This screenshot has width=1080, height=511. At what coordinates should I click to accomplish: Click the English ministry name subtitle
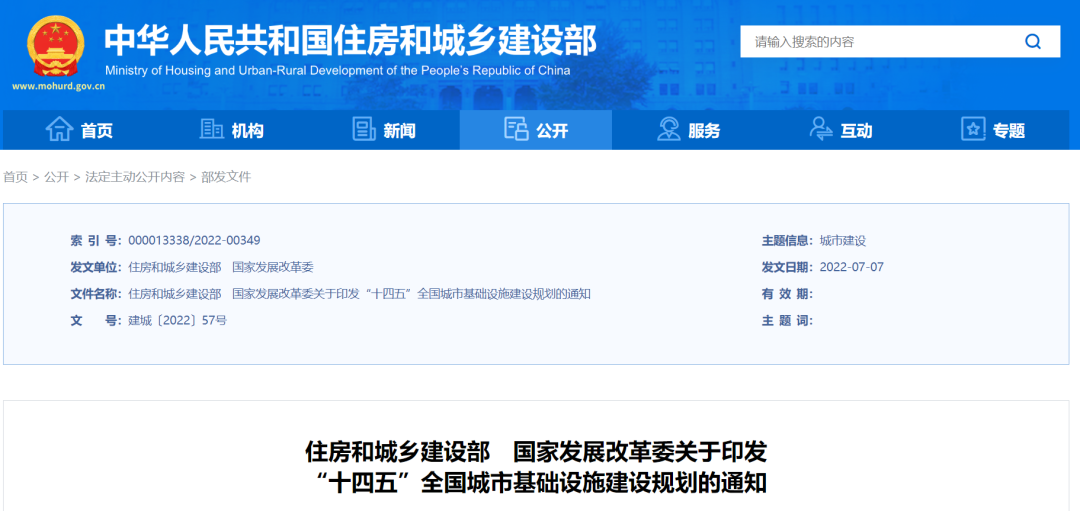[338, 70]
